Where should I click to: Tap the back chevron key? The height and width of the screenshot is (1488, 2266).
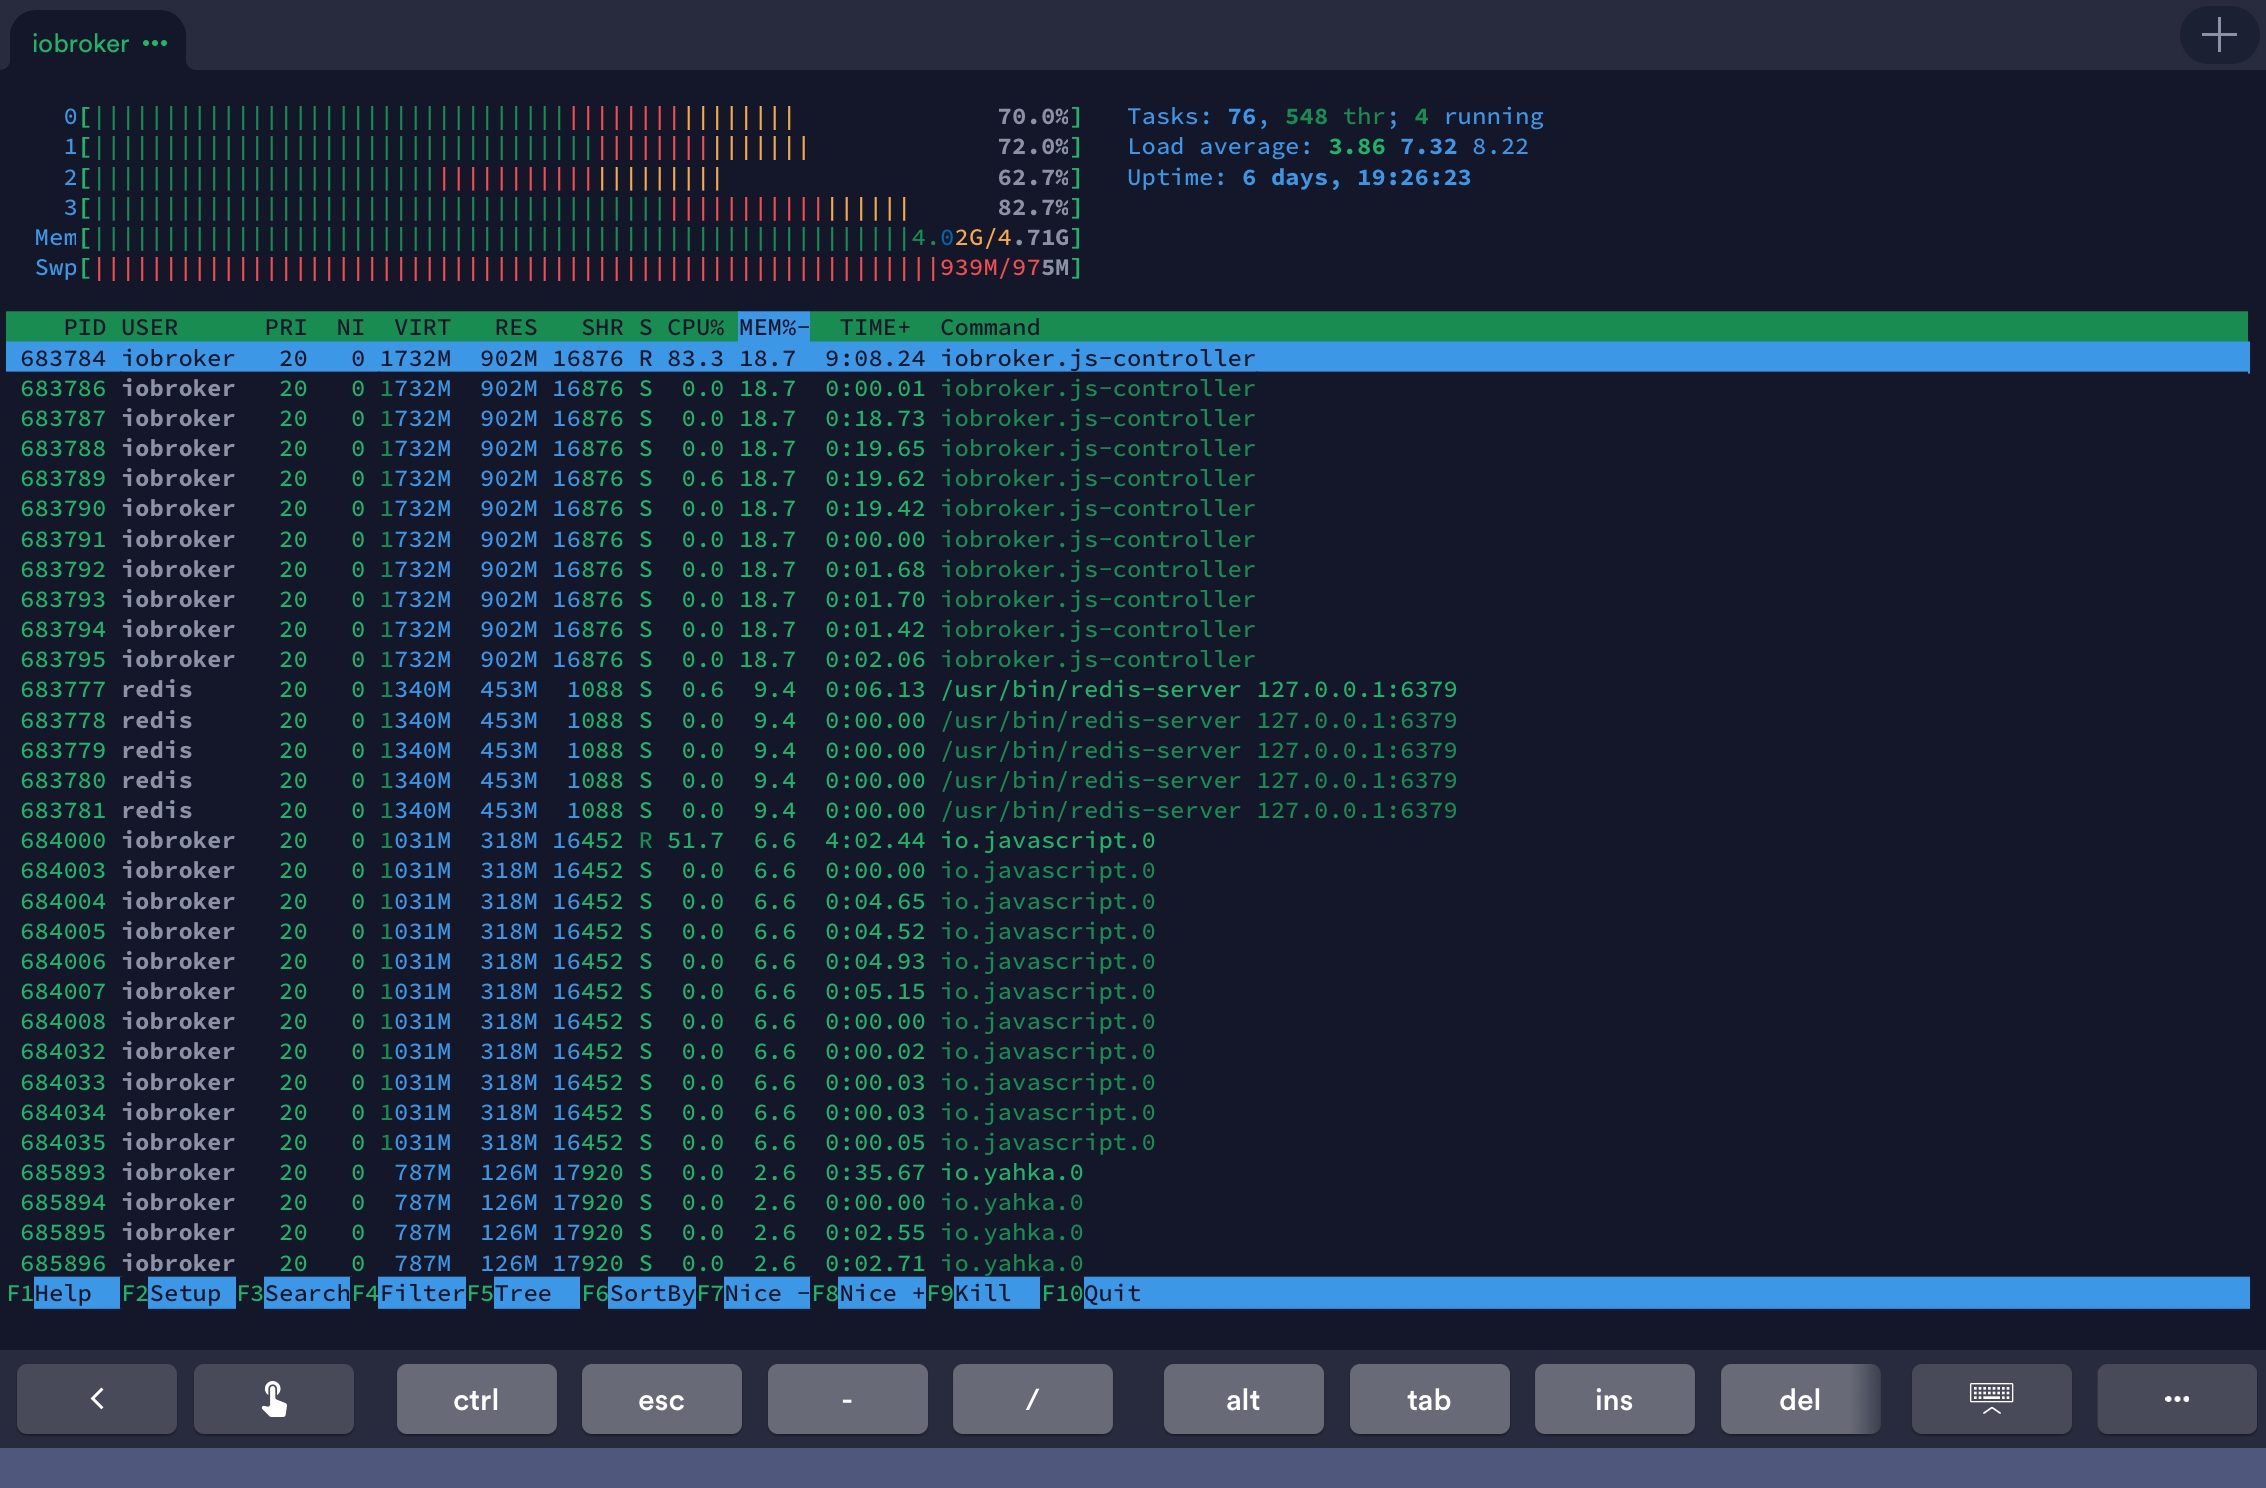(x=97, y=1398)
